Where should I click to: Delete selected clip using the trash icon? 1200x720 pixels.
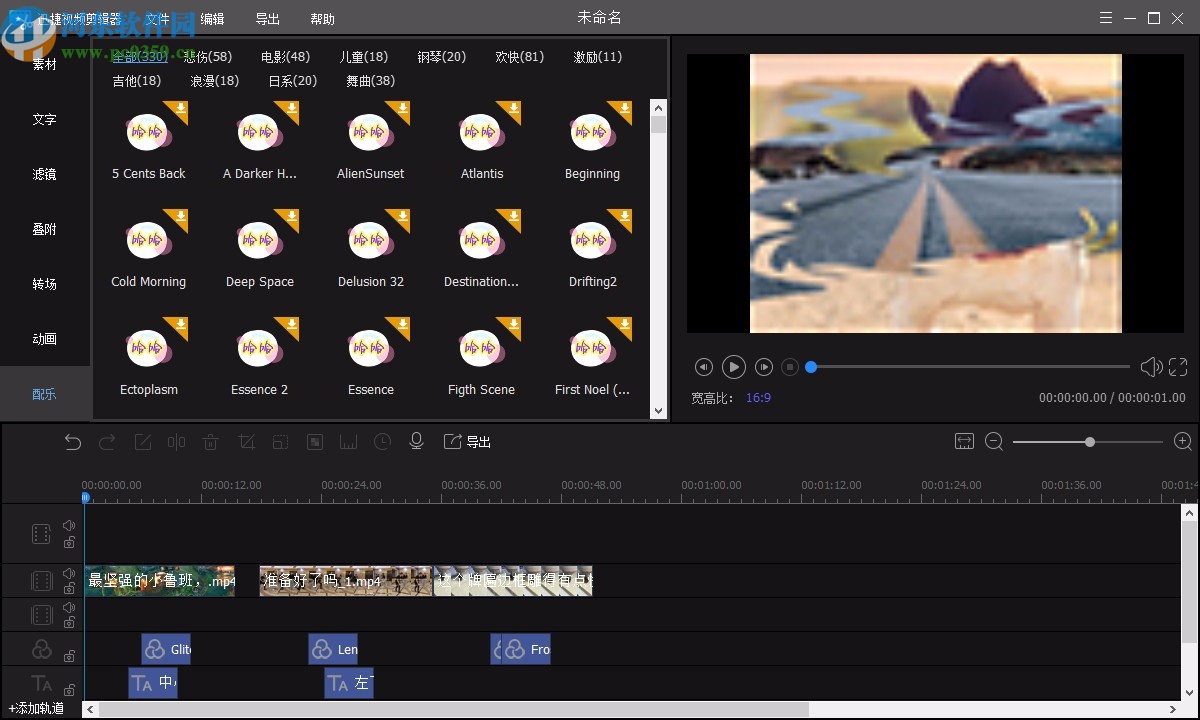[210, 441]
